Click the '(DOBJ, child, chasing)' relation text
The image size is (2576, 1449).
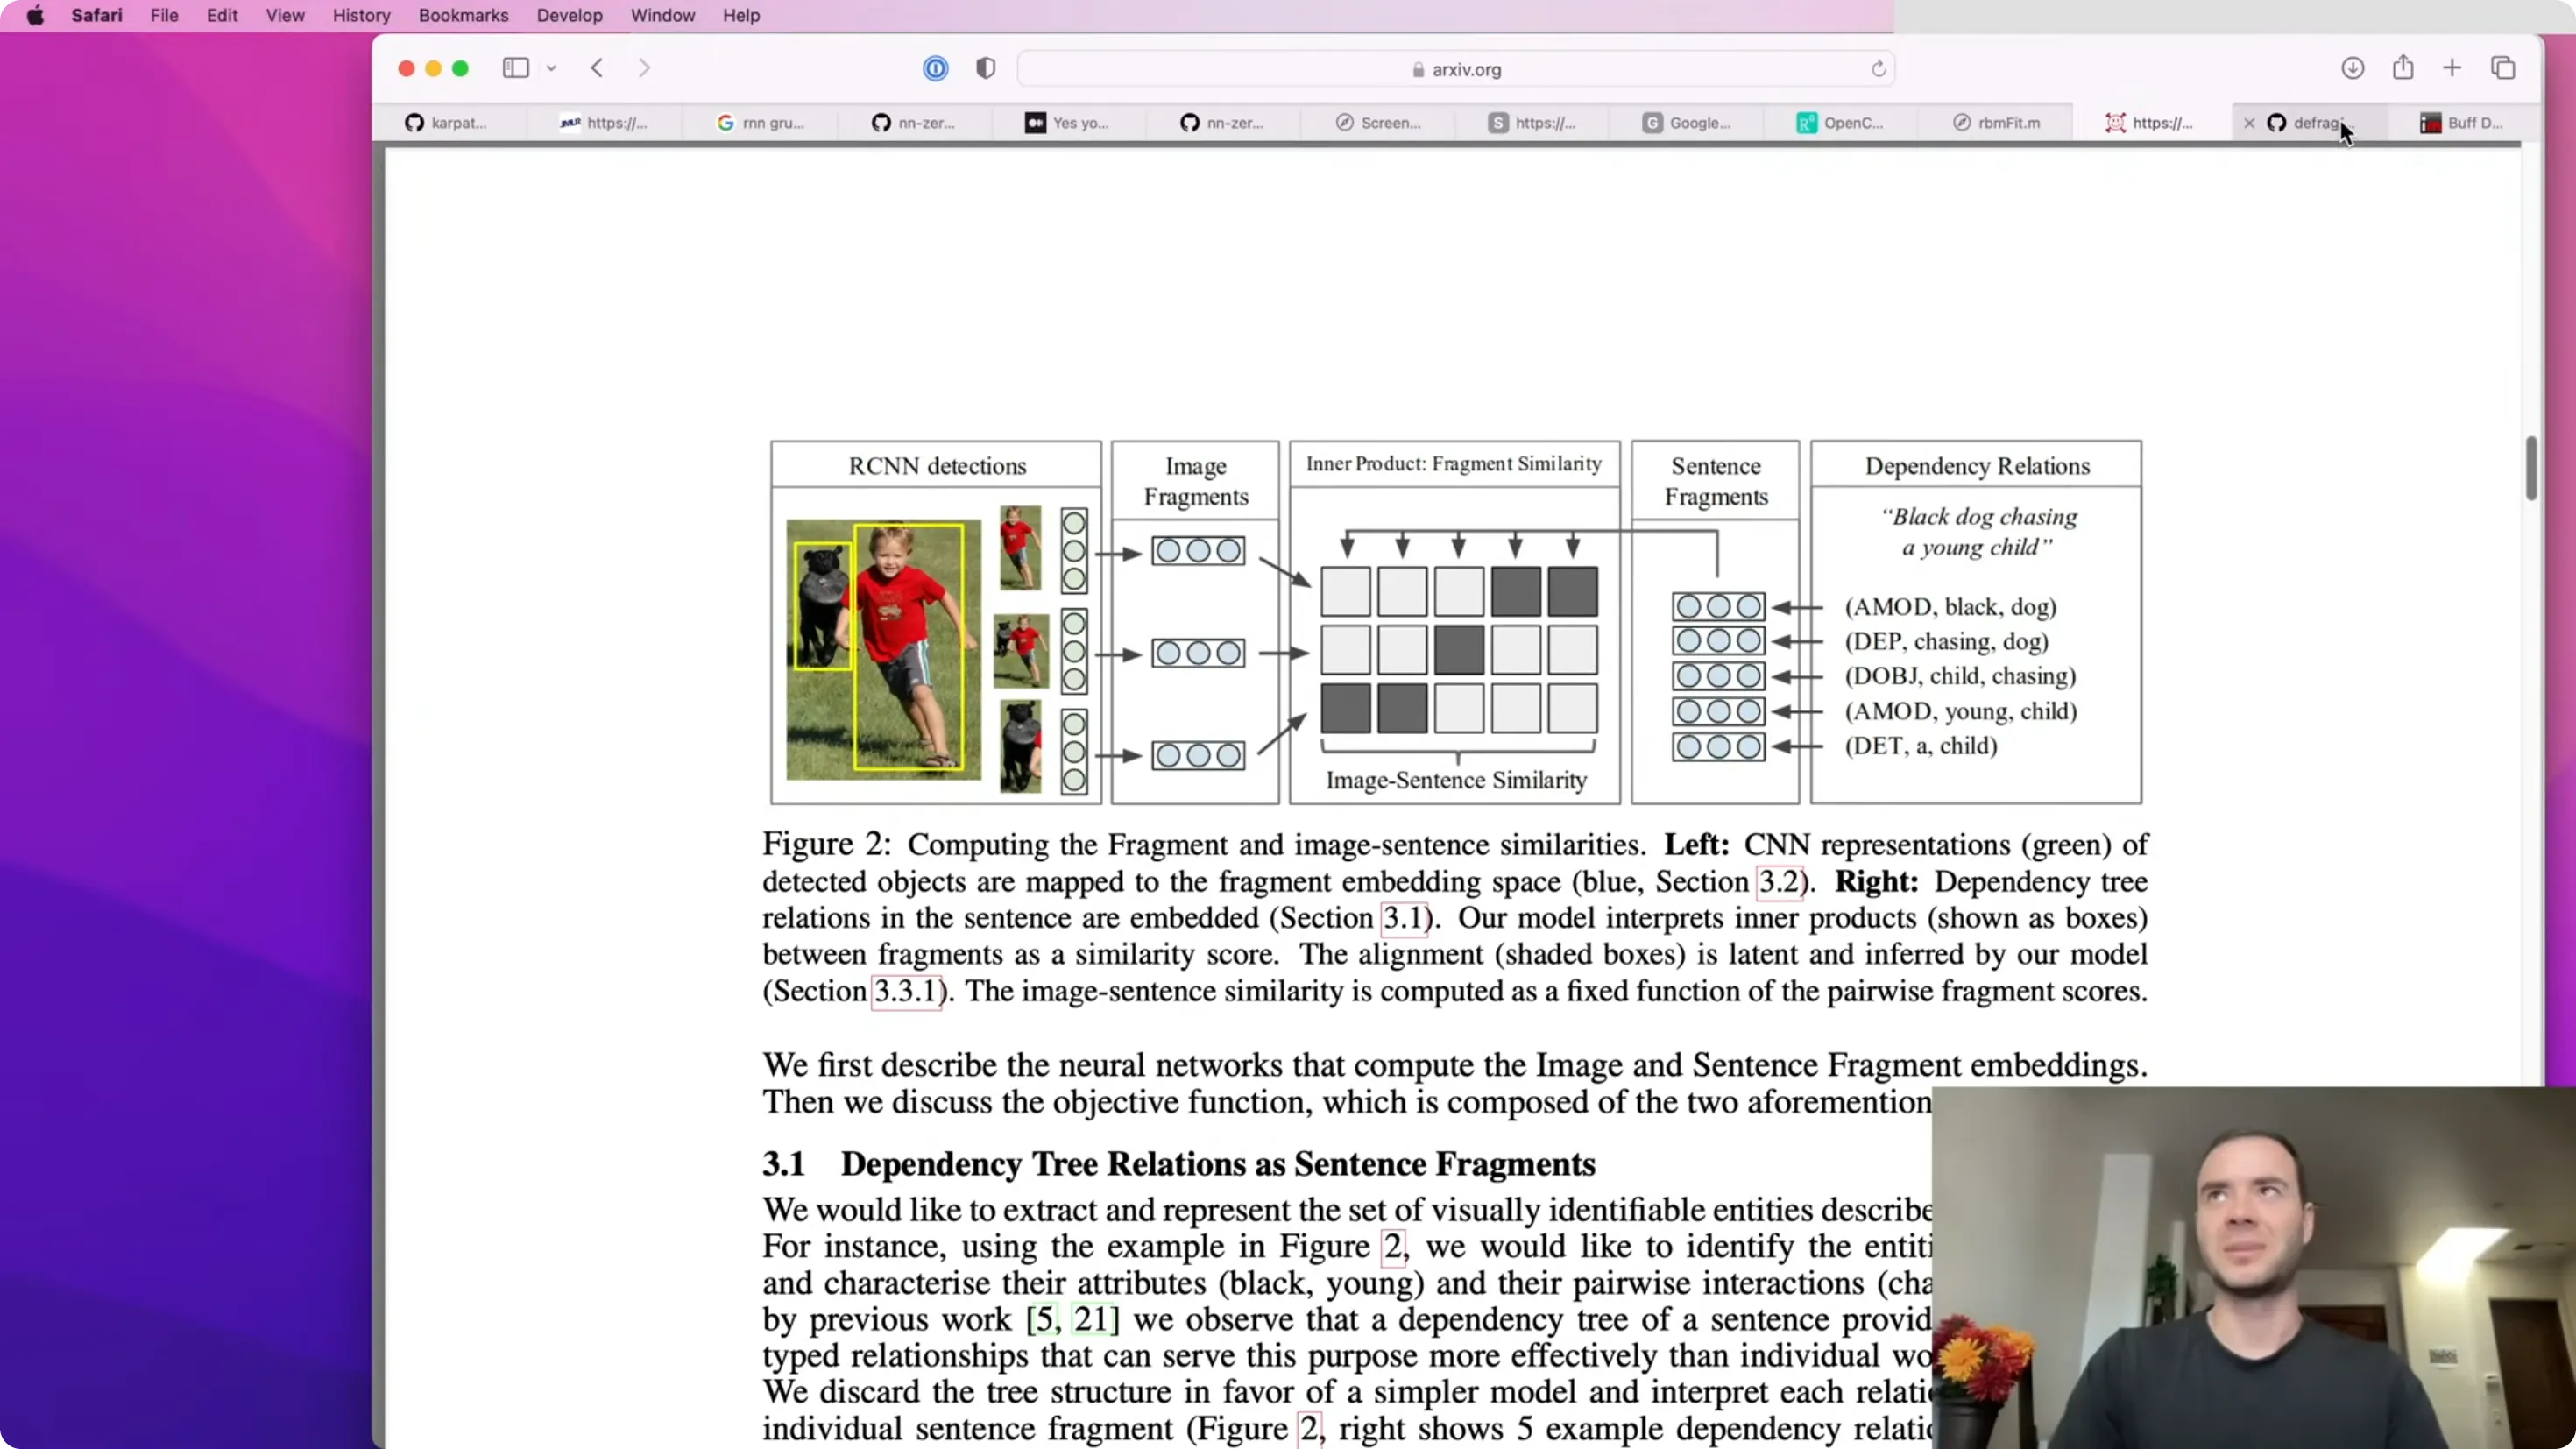pyautogui.click(x=1960, y=676)
